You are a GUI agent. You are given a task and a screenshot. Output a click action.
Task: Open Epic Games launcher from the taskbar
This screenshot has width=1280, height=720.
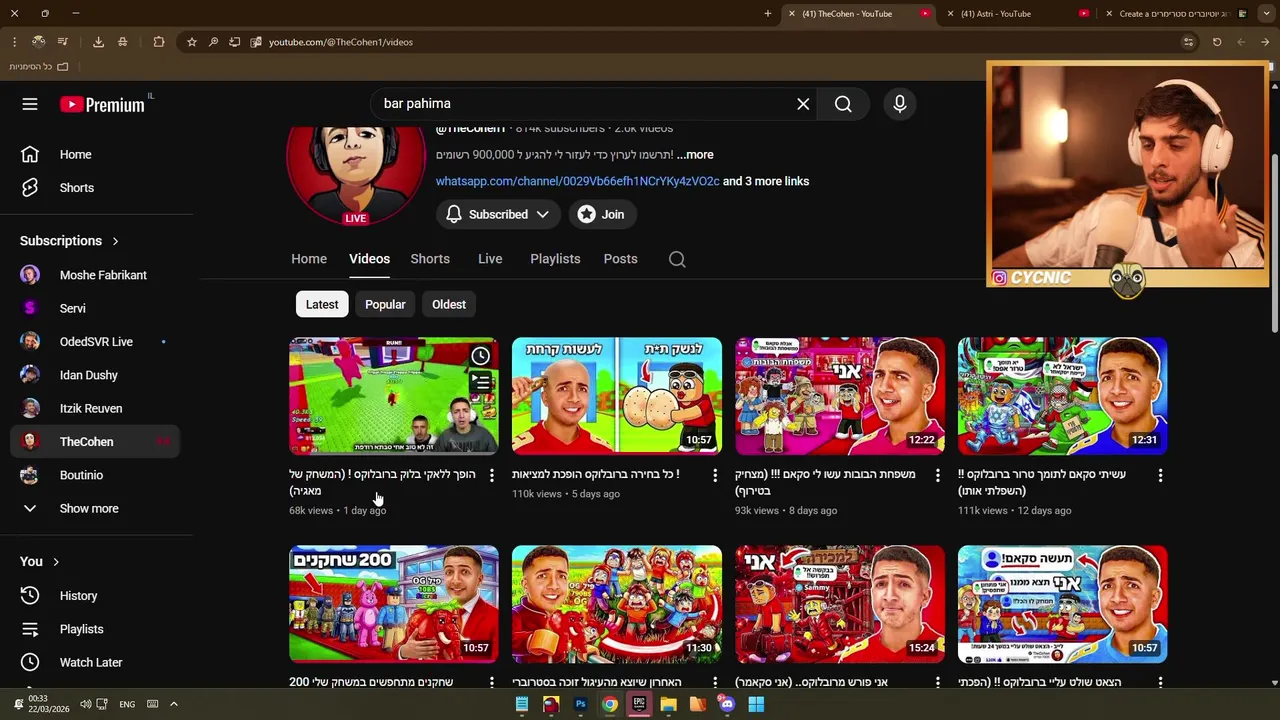[x=639, y=704]
